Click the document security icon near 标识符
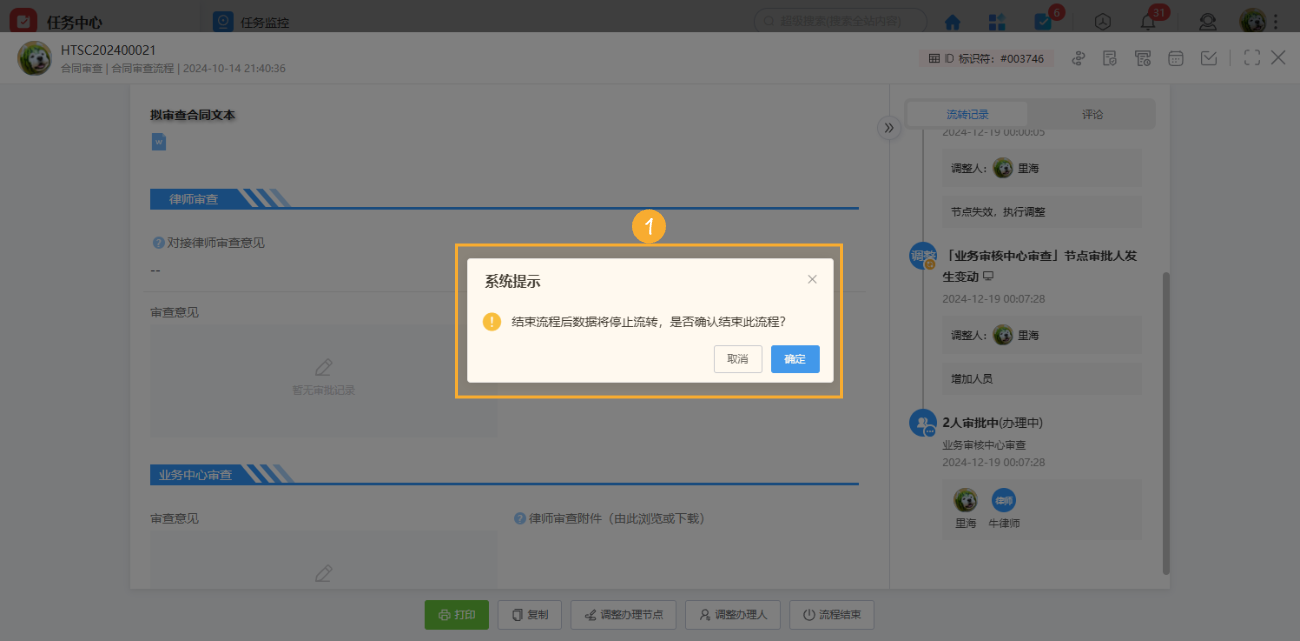The image size is (1300, 641). tap(1109, 58)
